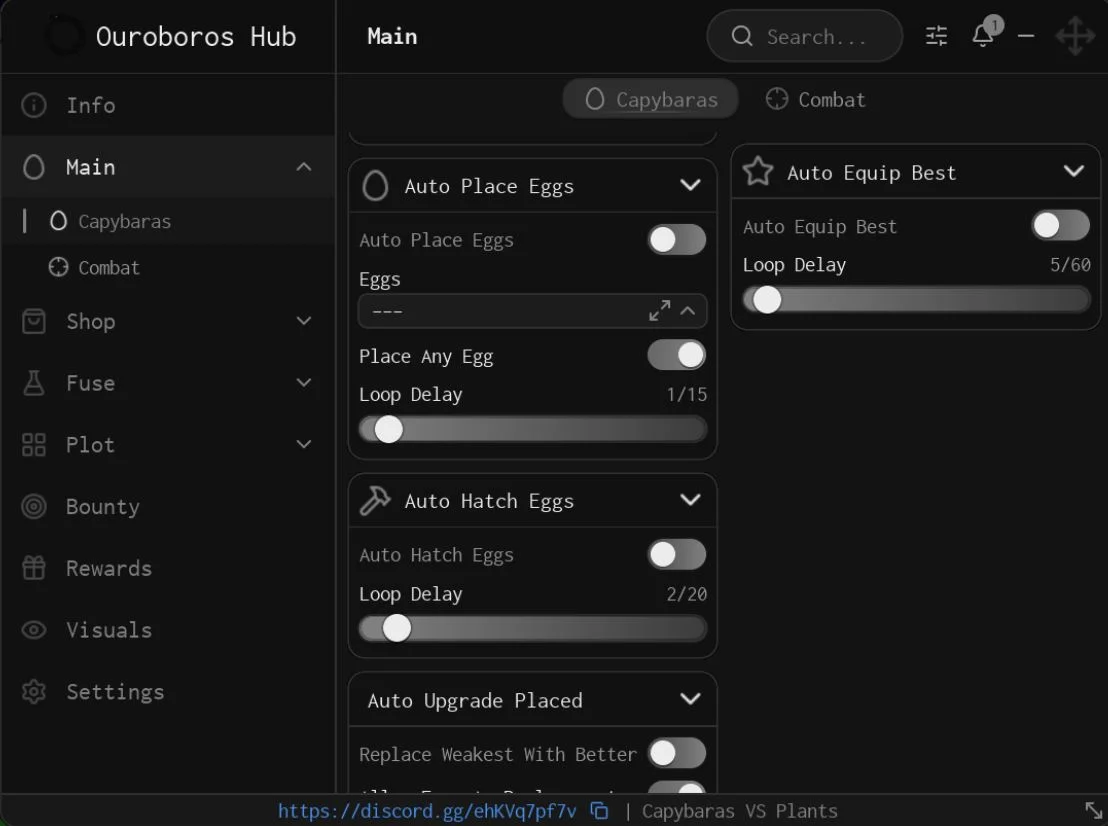Click egg icon in Auto Place Eggs header
The image size is (1108, 826).
coord(375,186)
